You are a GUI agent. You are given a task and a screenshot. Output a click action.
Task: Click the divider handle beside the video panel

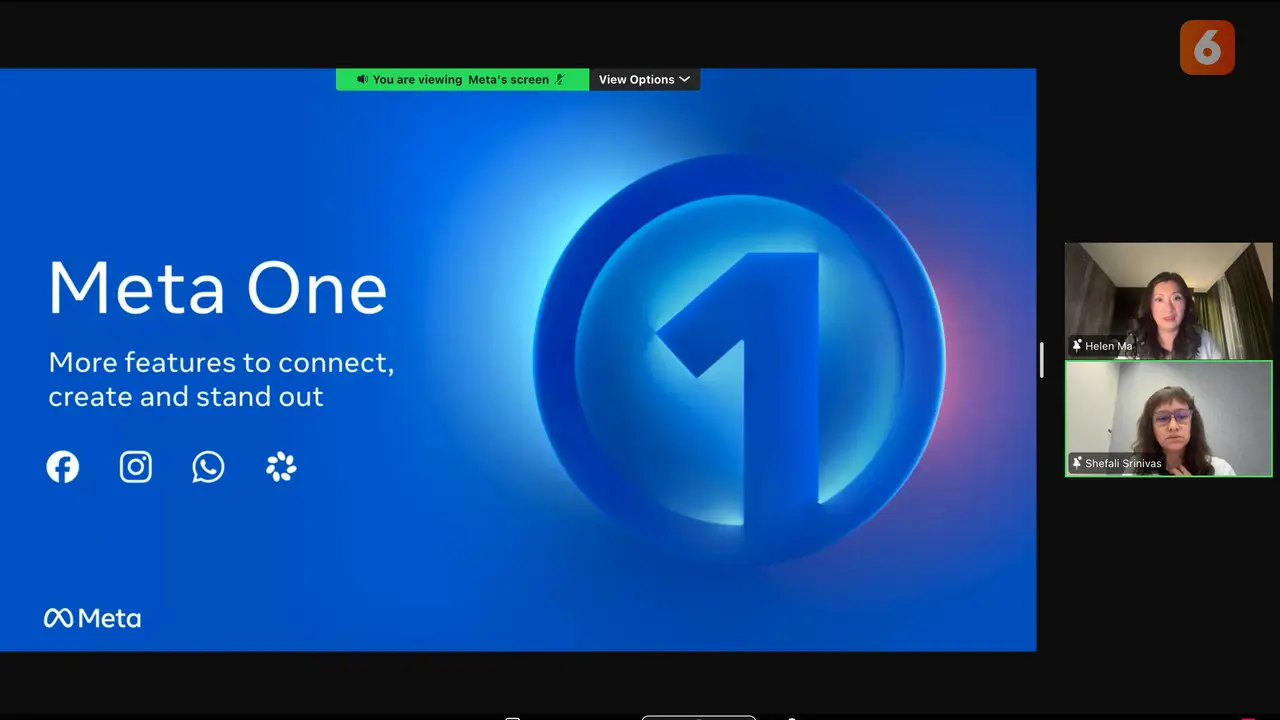pos(1042,360)
